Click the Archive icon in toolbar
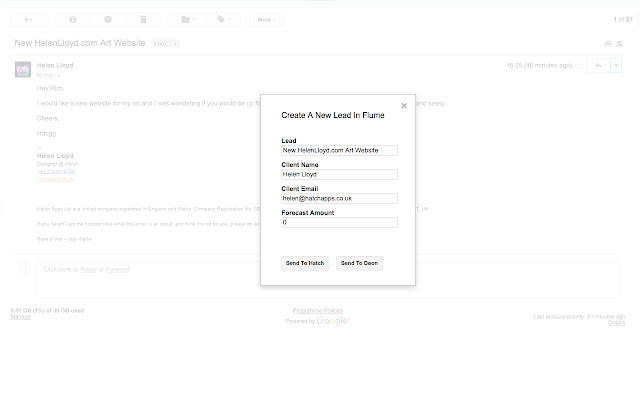 coord(73,20)
